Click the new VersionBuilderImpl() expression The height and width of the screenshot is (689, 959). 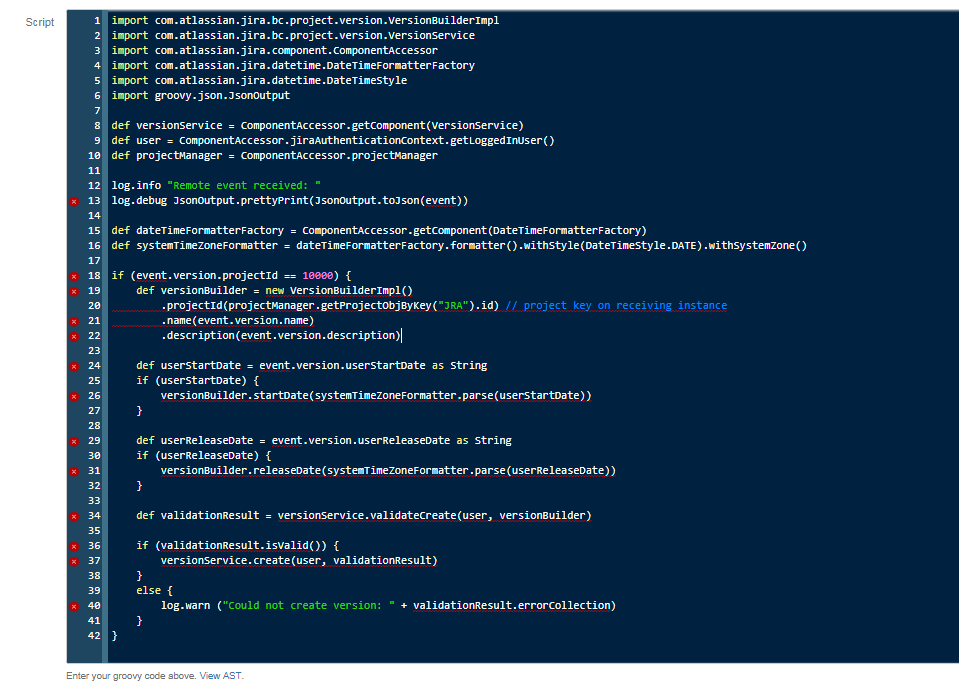pos(339,290)
